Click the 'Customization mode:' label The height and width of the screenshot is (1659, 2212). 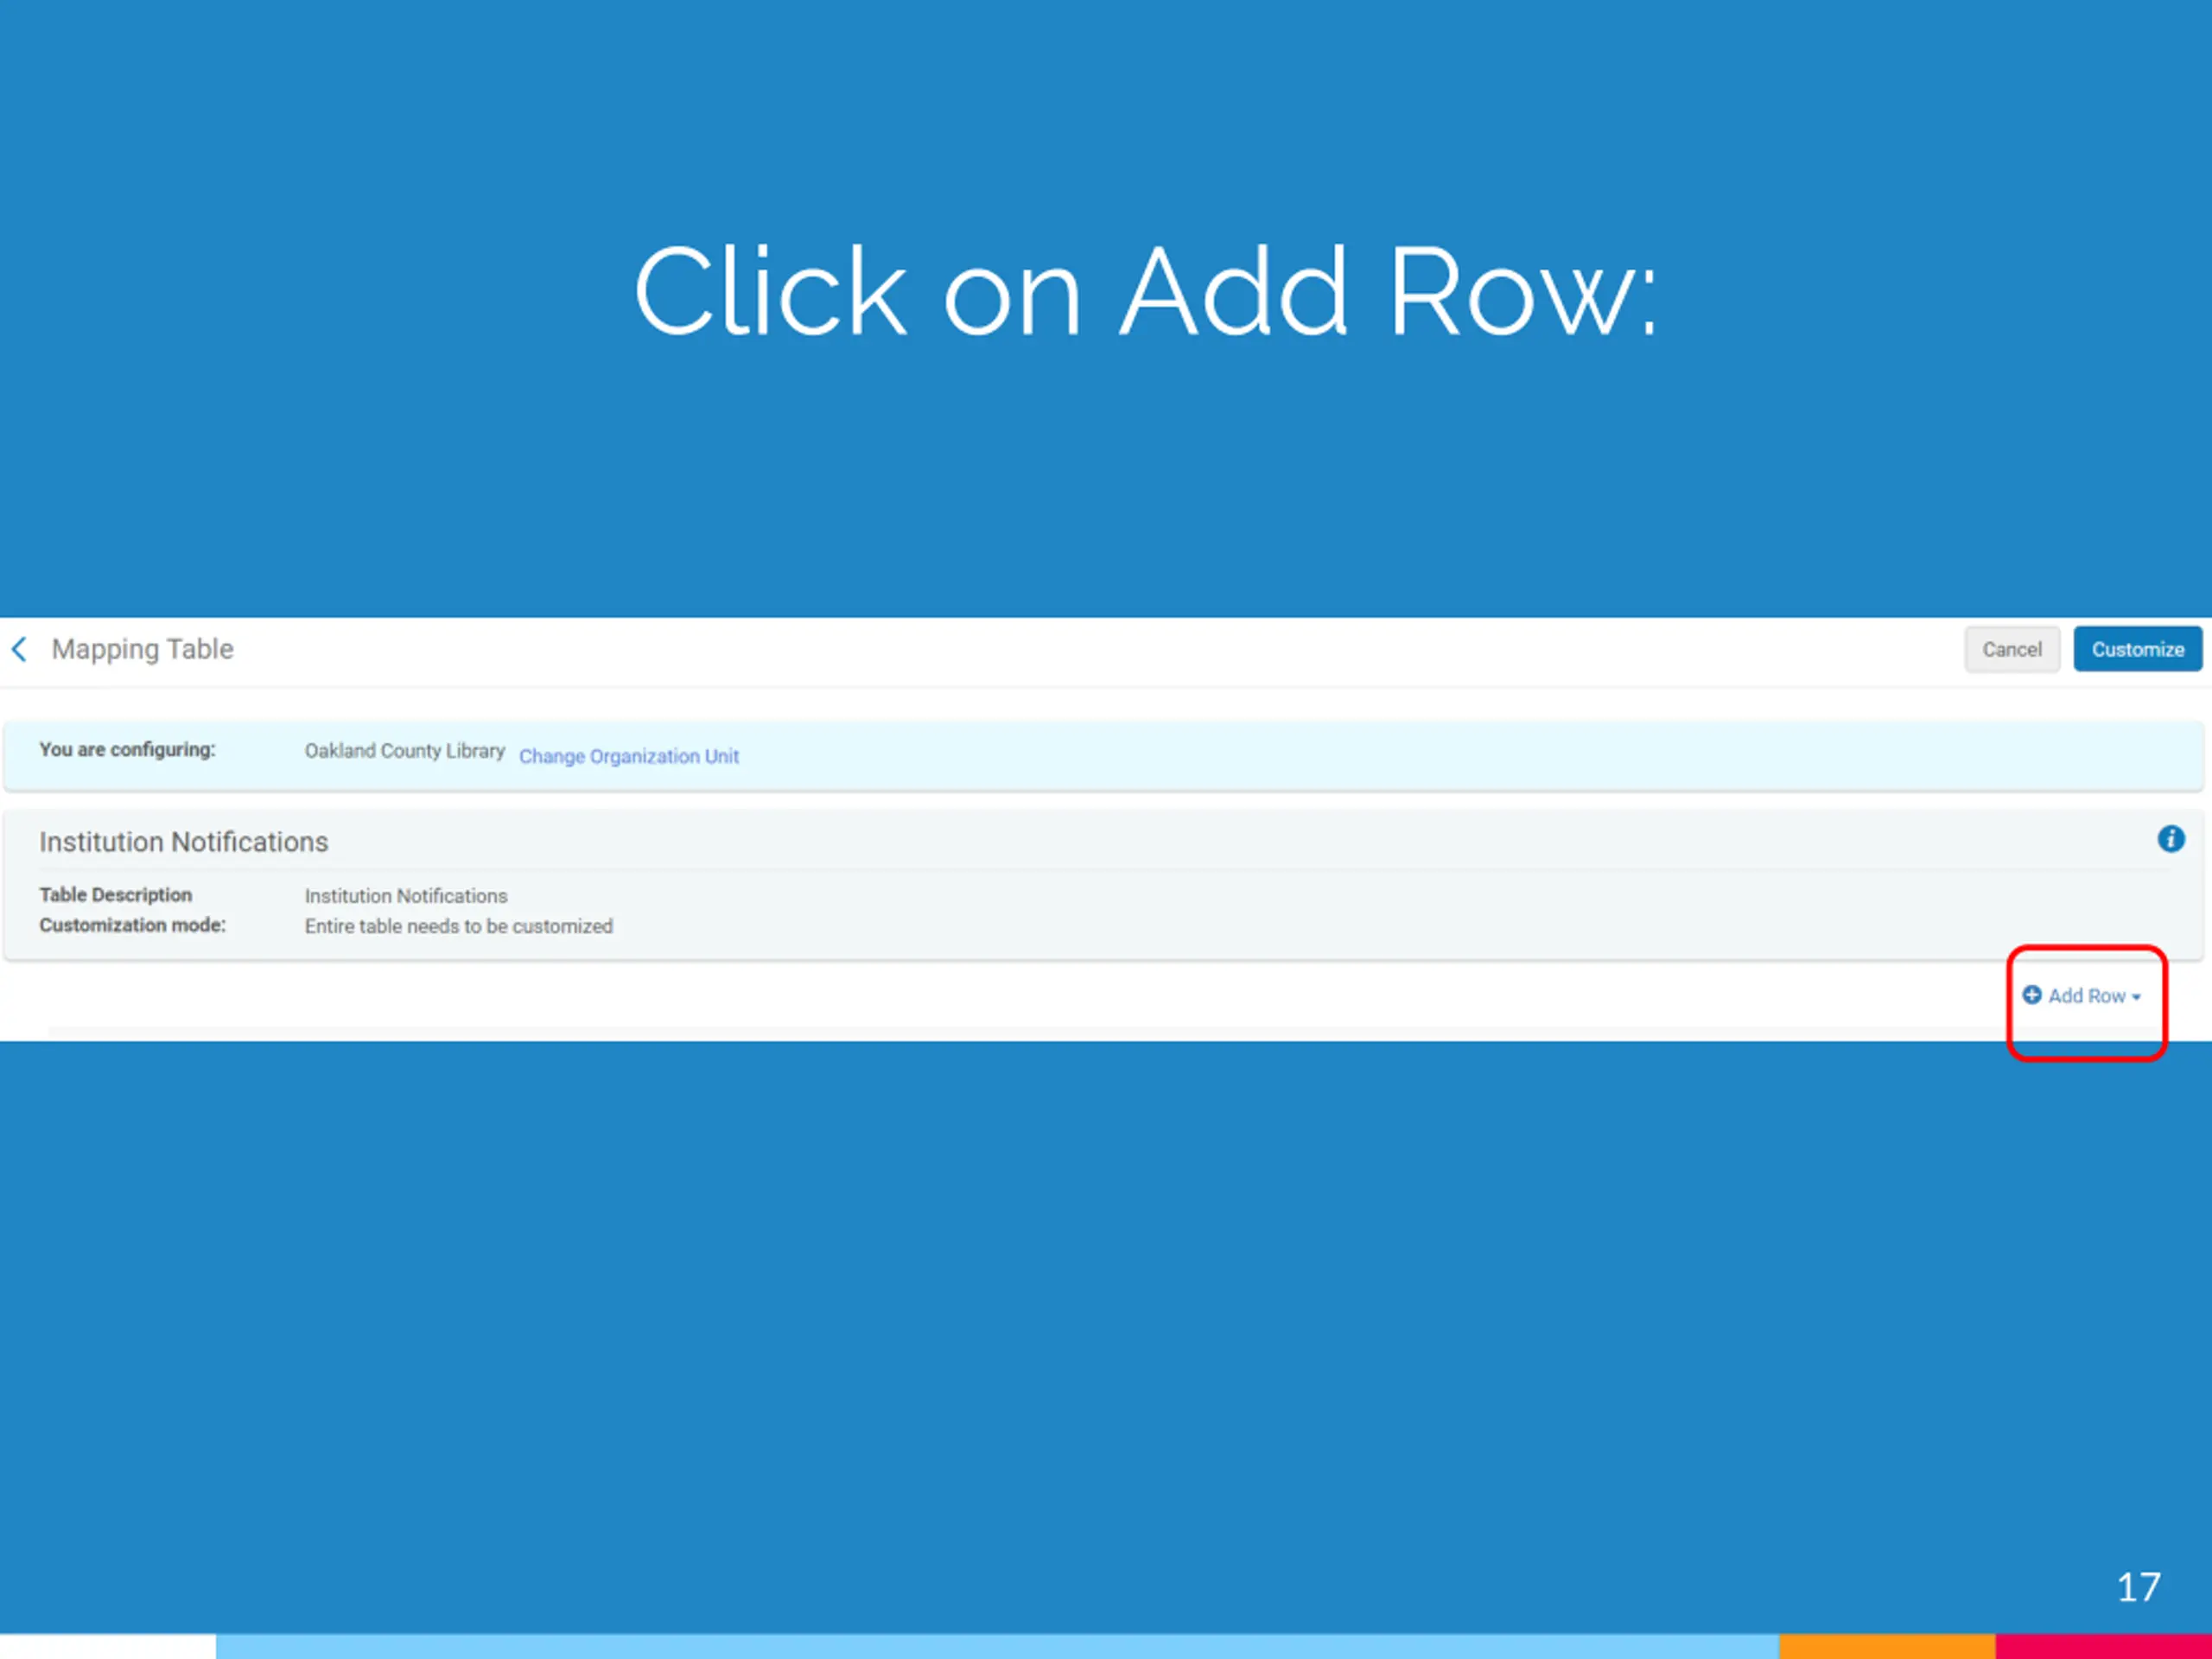[133, 925]
